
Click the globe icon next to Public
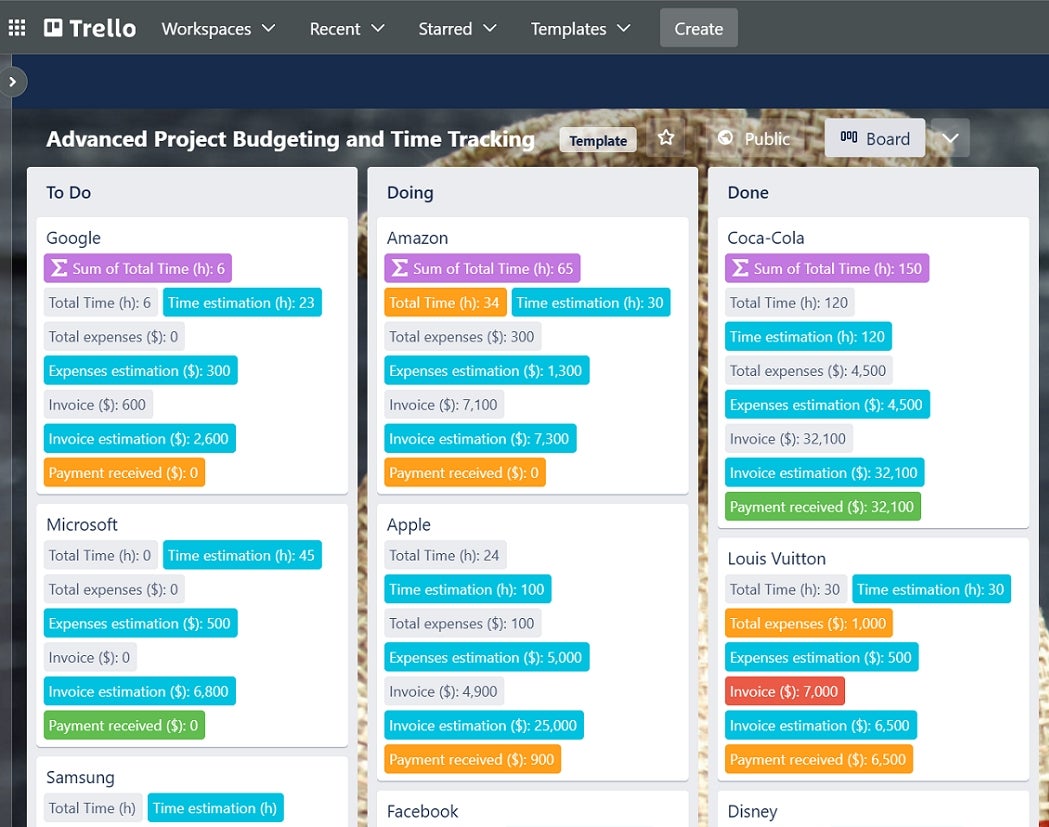[725, 139]
